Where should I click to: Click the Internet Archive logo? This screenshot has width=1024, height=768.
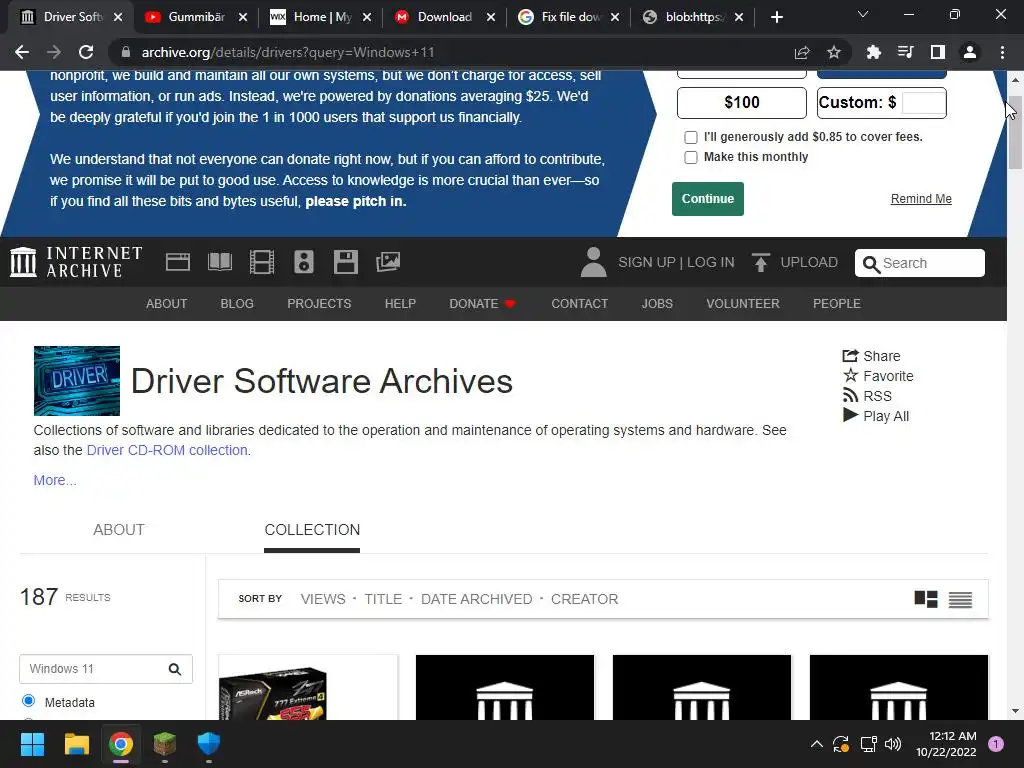point(76,263)
